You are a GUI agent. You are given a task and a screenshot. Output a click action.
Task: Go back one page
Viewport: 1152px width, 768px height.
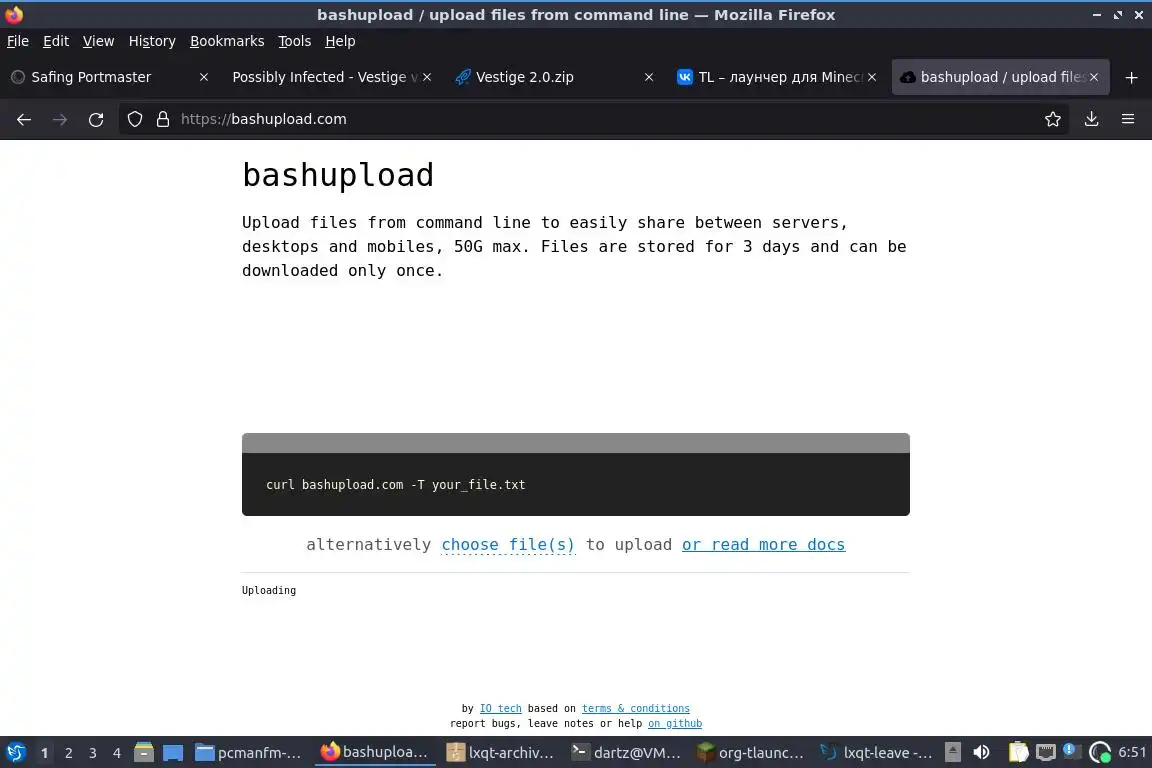pyautogui.click(x=24, y=119)
